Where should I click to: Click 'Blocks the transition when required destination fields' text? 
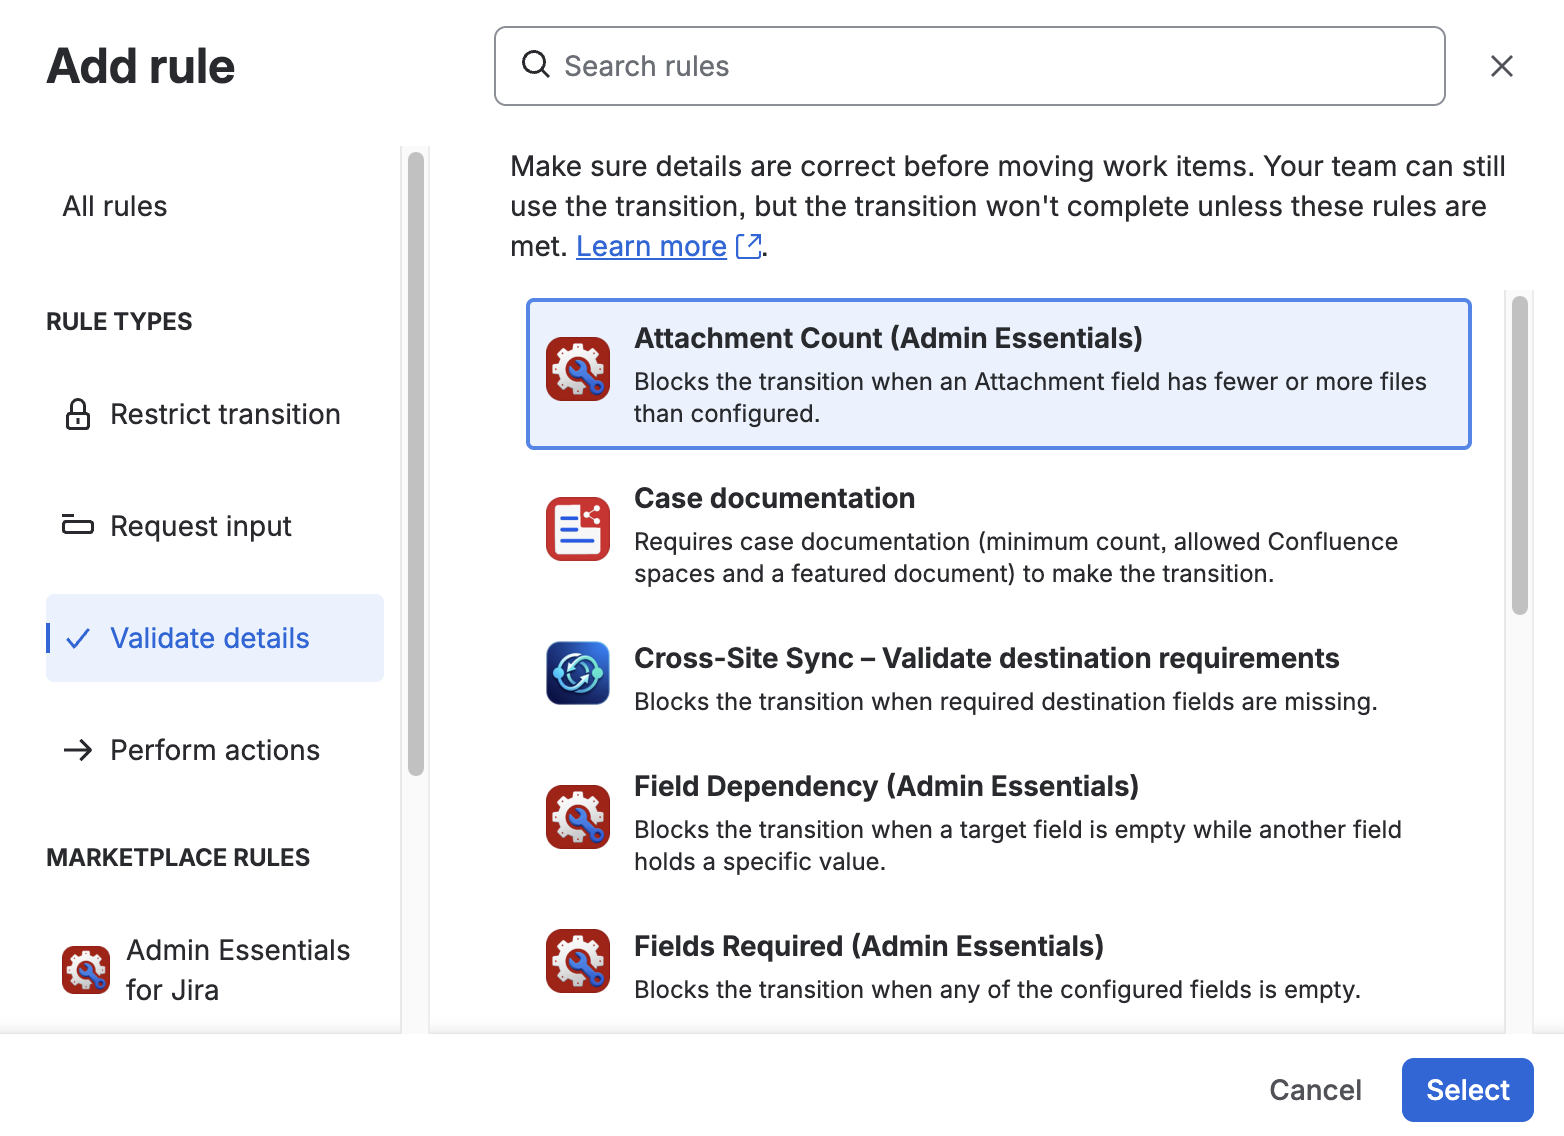[1005, 702]
